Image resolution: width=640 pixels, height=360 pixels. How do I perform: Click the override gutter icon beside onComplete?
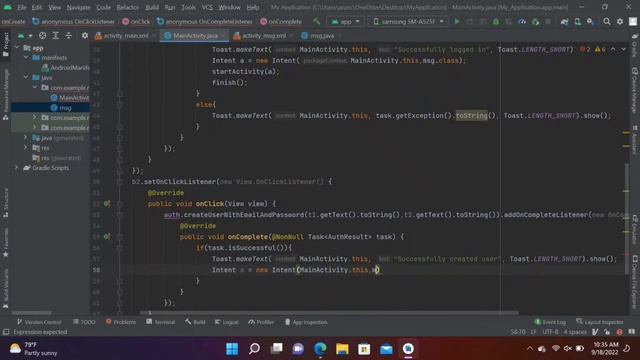pos(107,236)
